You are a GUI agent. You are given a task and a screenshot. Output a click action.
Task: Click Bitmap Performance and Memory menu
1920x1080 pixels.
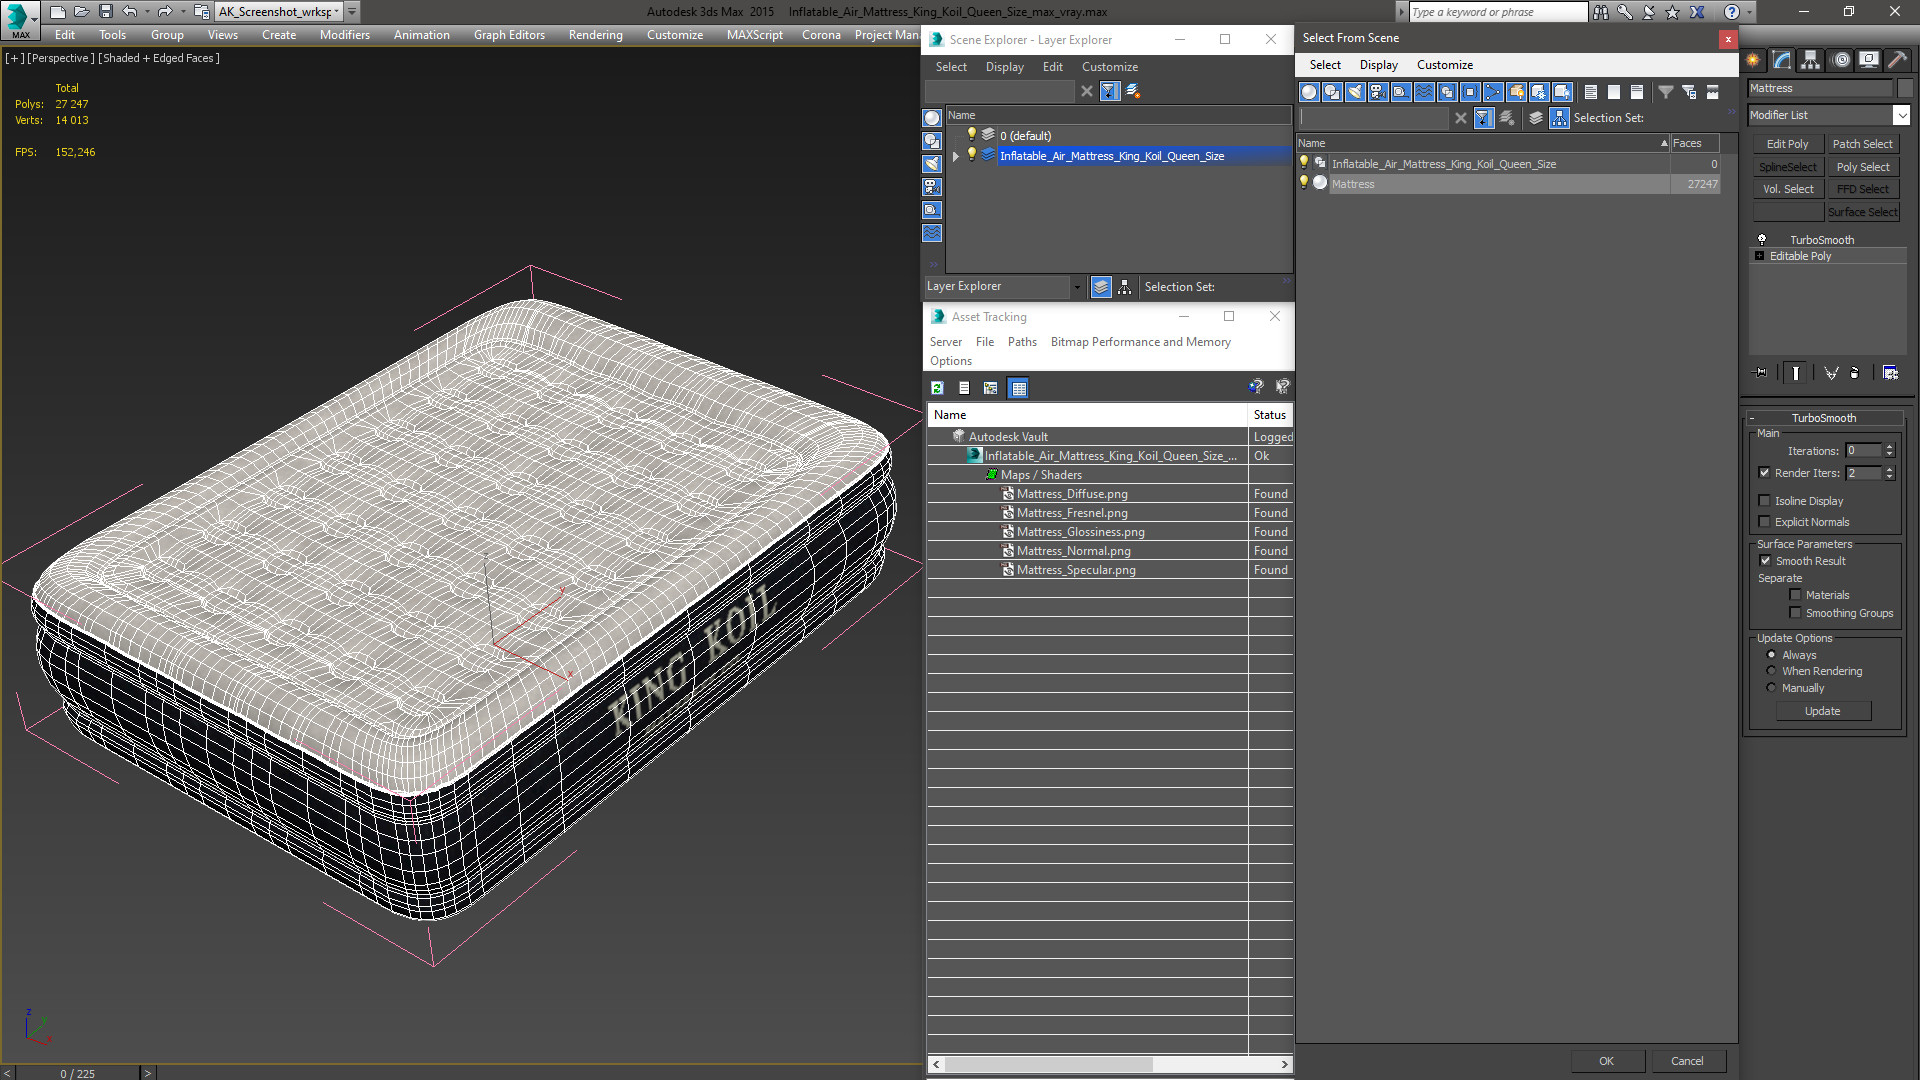pos(1140,342)
